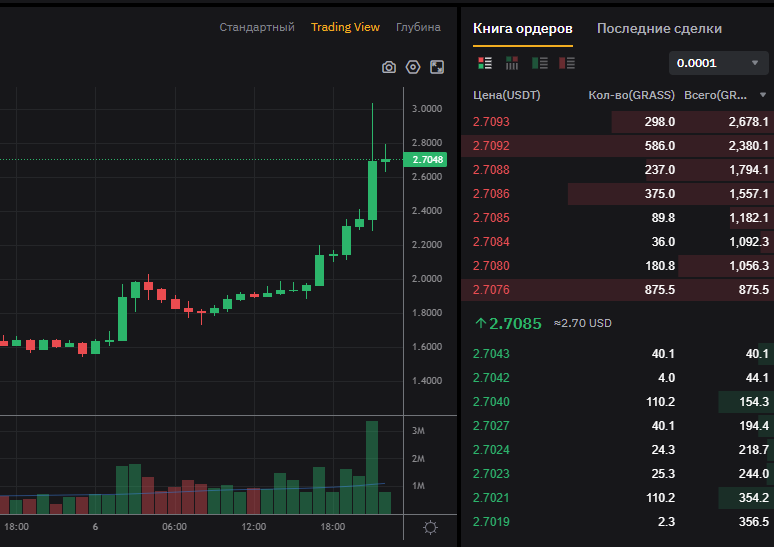Select ask price 2.7093

[x=491, y=122]
